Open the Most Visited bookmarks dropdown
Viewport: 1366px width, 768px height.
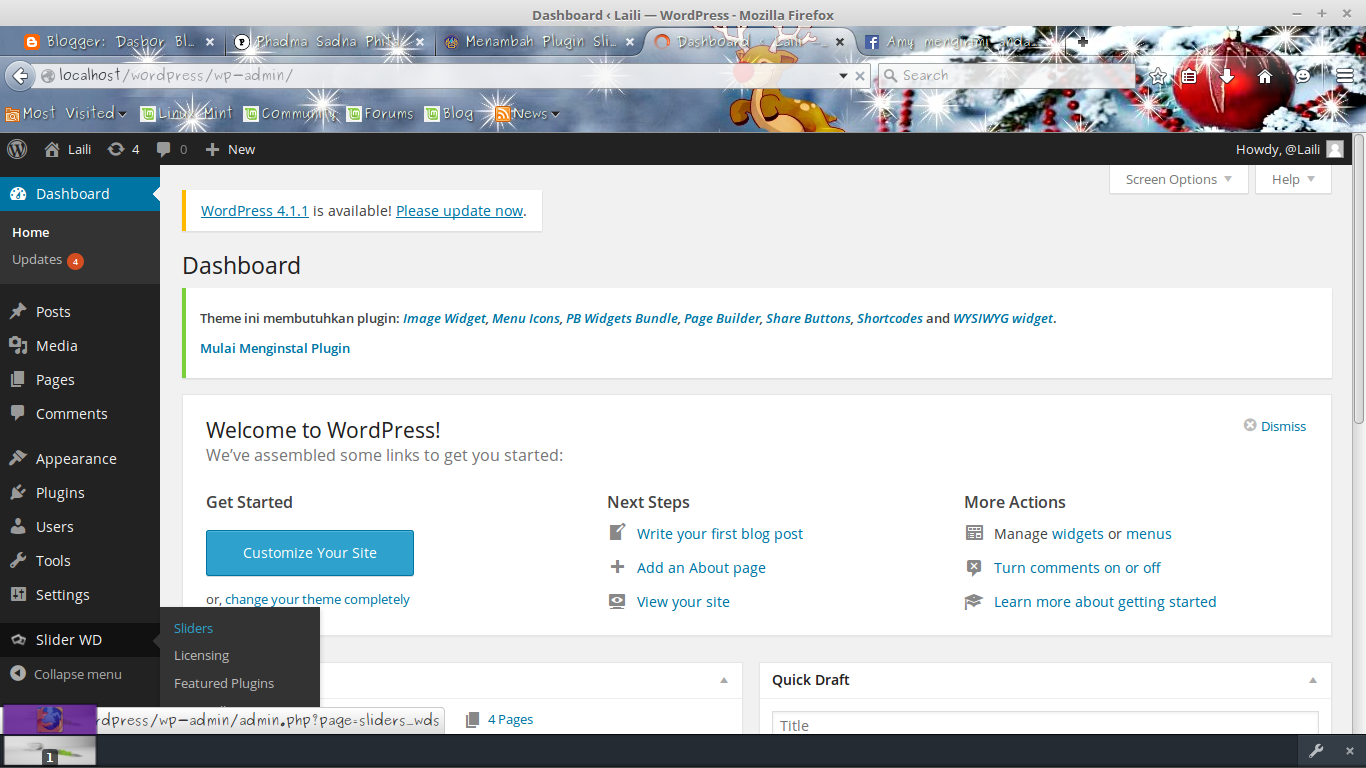click(x=66, y=114)
